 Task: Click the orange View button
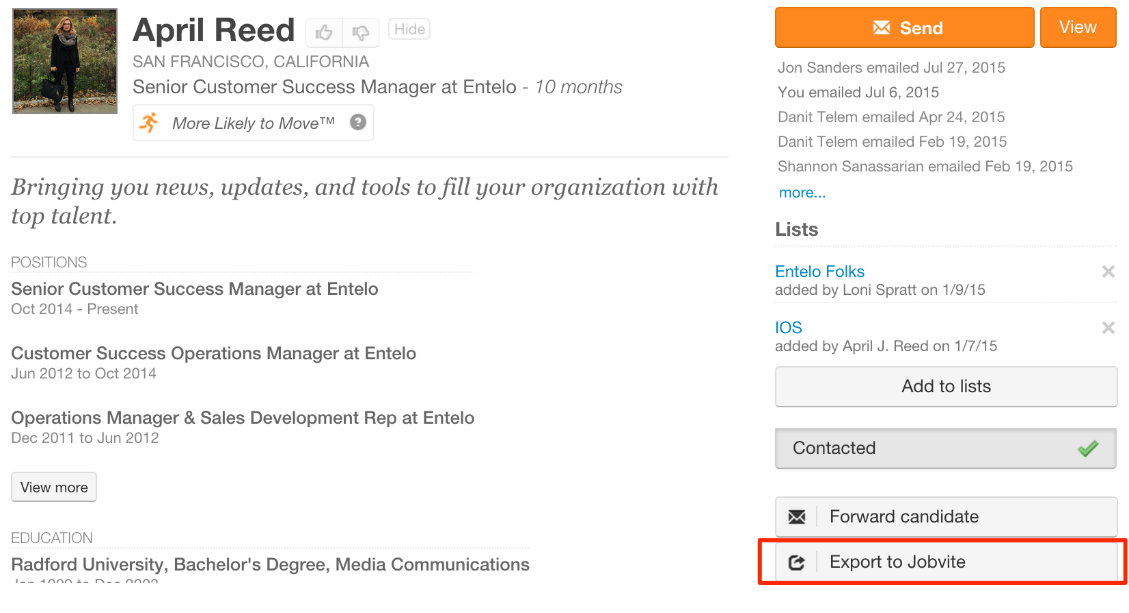(1078, 27)
